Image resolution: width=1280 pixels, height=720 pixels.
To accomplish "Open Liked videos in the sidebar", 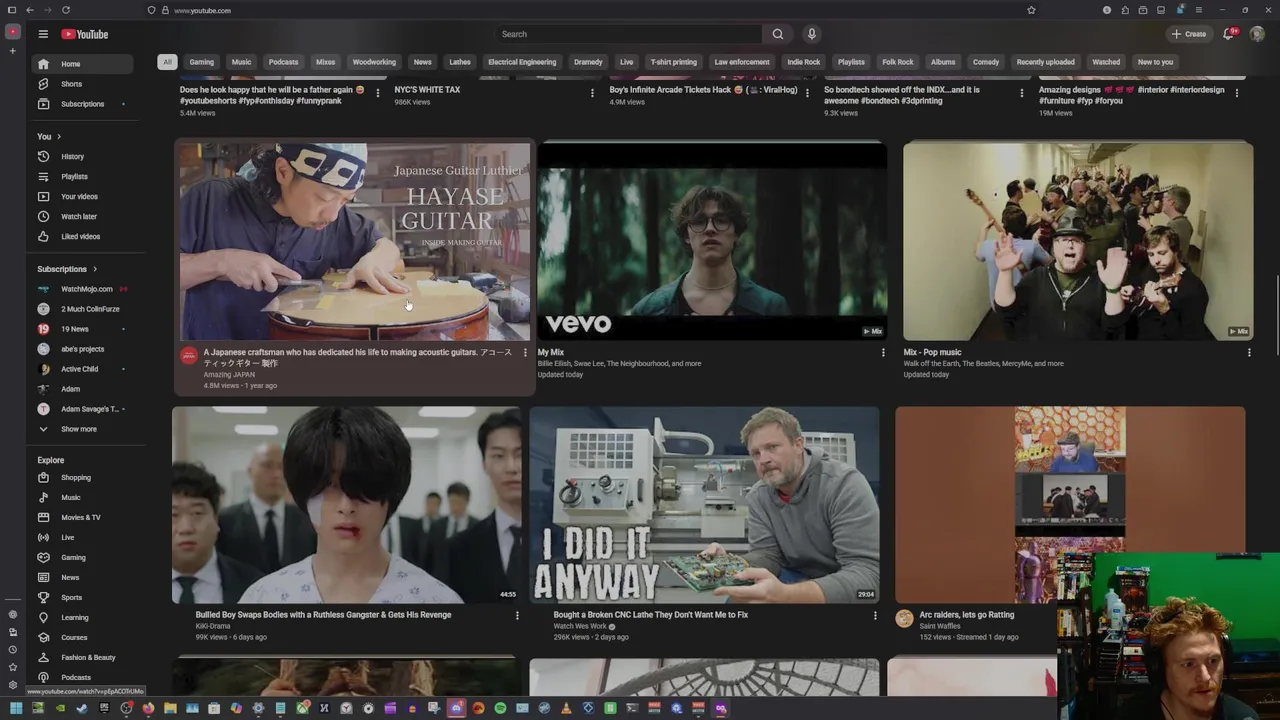I will click(x=80, y=237).
